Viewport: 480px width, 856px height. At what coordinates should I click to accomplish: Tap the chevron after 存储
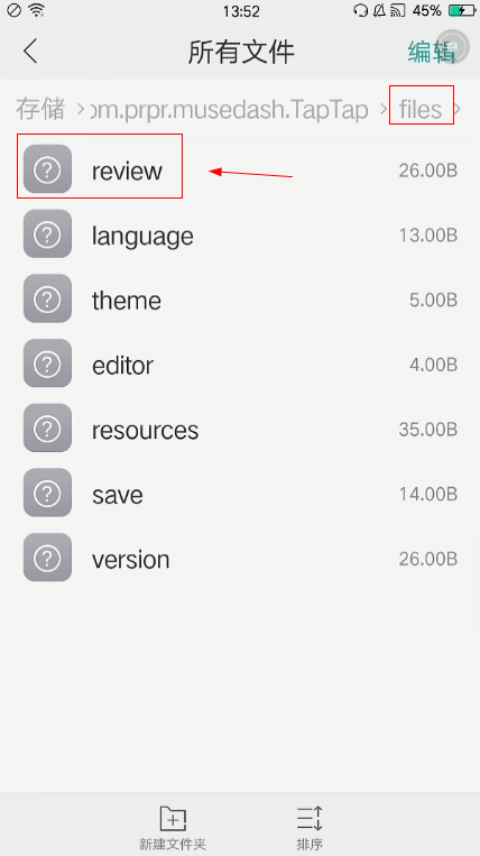(80, 109)
